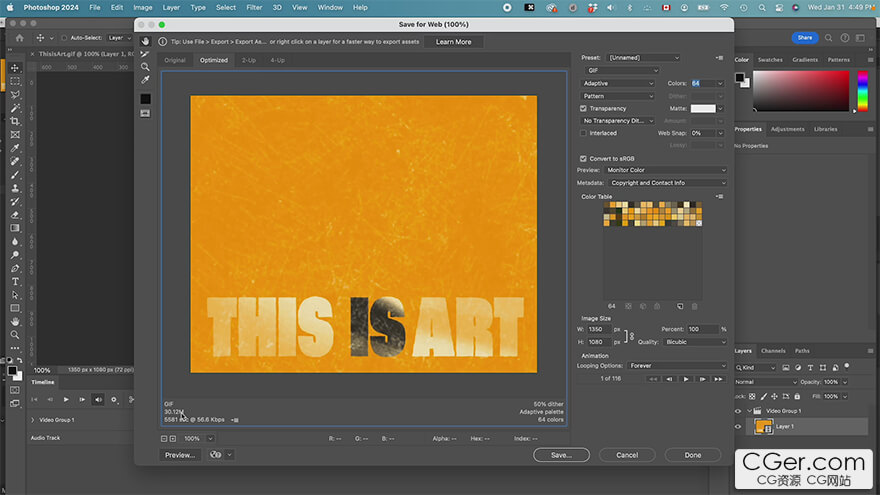Click the Home icon in options bar
The image size is (880, 495).
[20, 38]
